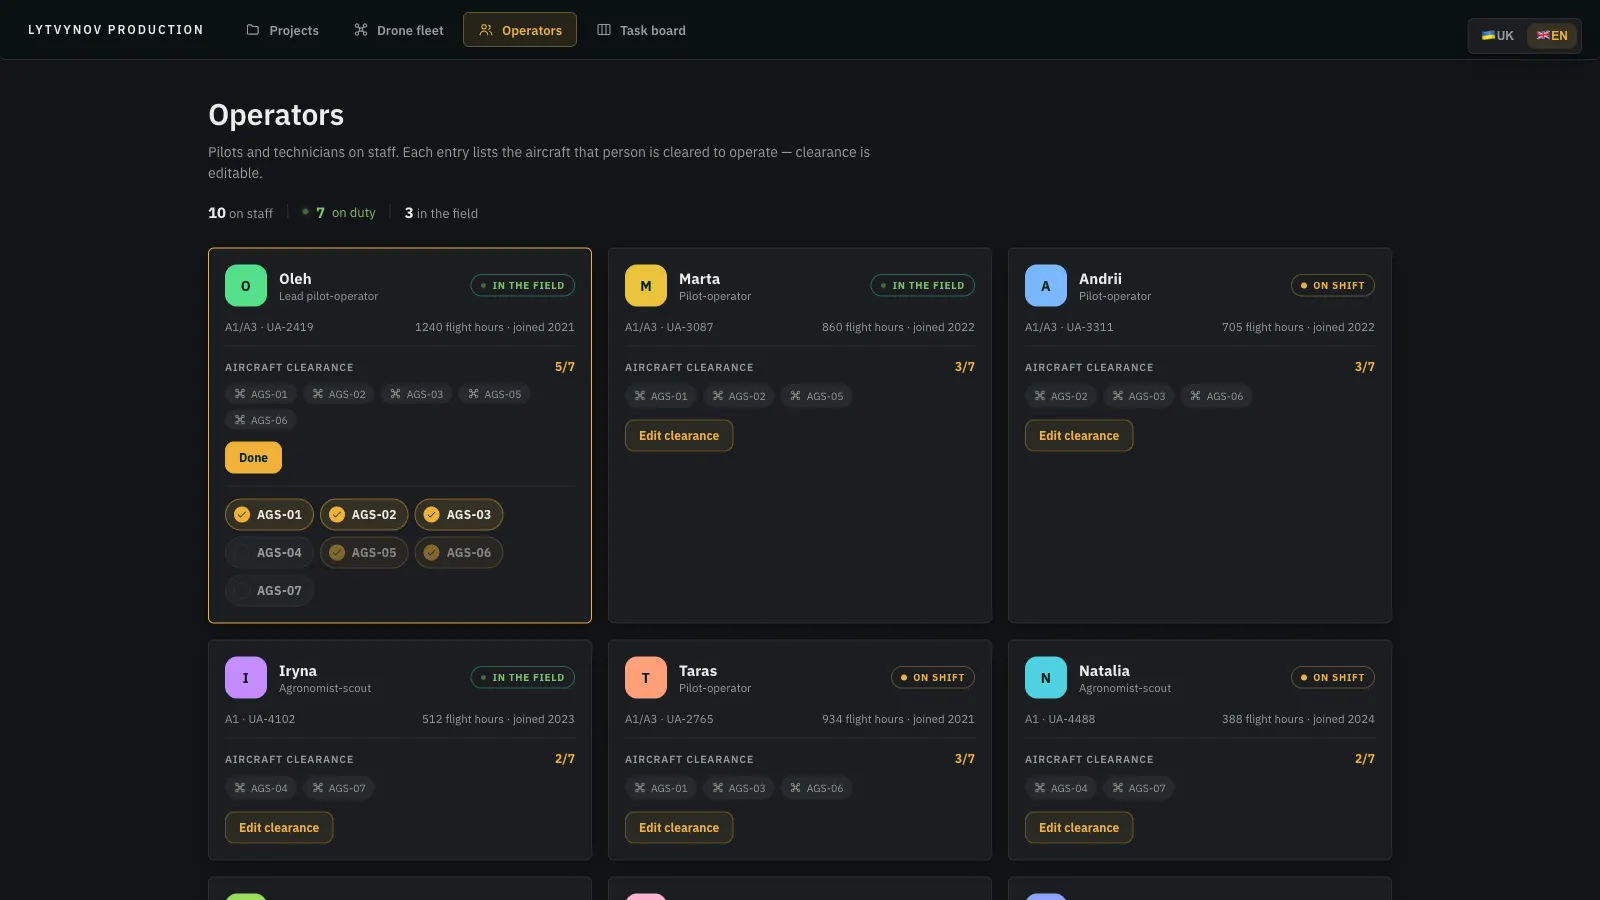Switch language to EN
The image size is (1600, 900).
[x=1552, y=36]
